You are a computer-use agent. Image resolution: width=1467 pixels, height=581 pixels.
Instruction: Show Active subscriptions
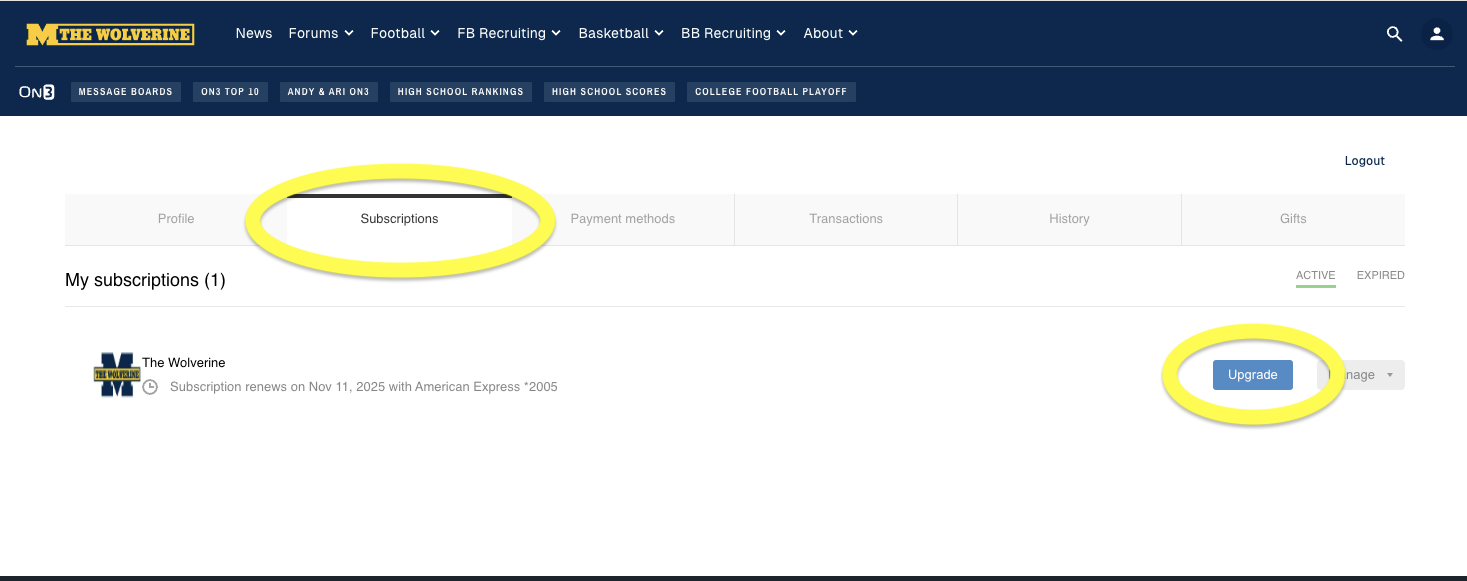coord(1316,276)
